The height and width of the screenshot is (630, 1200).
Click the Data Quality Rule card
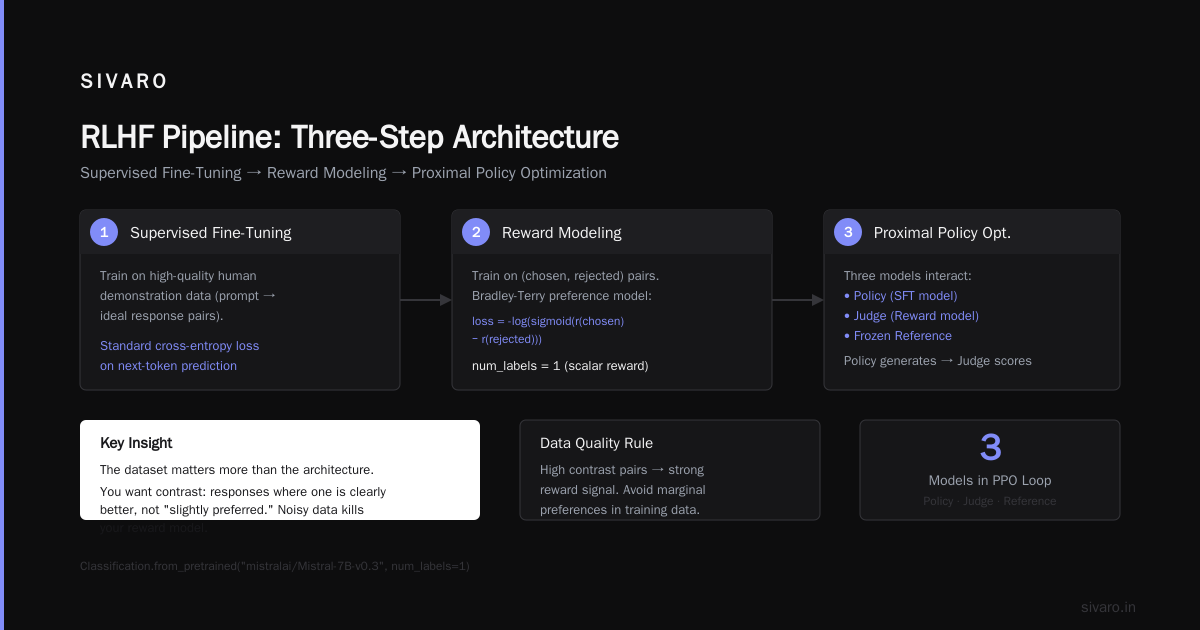[x=670, y=470]
